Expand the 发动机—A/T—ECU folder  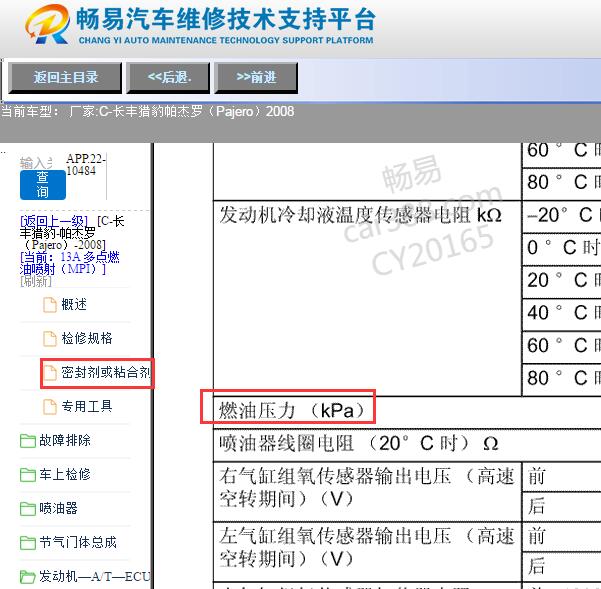[95, 576]
